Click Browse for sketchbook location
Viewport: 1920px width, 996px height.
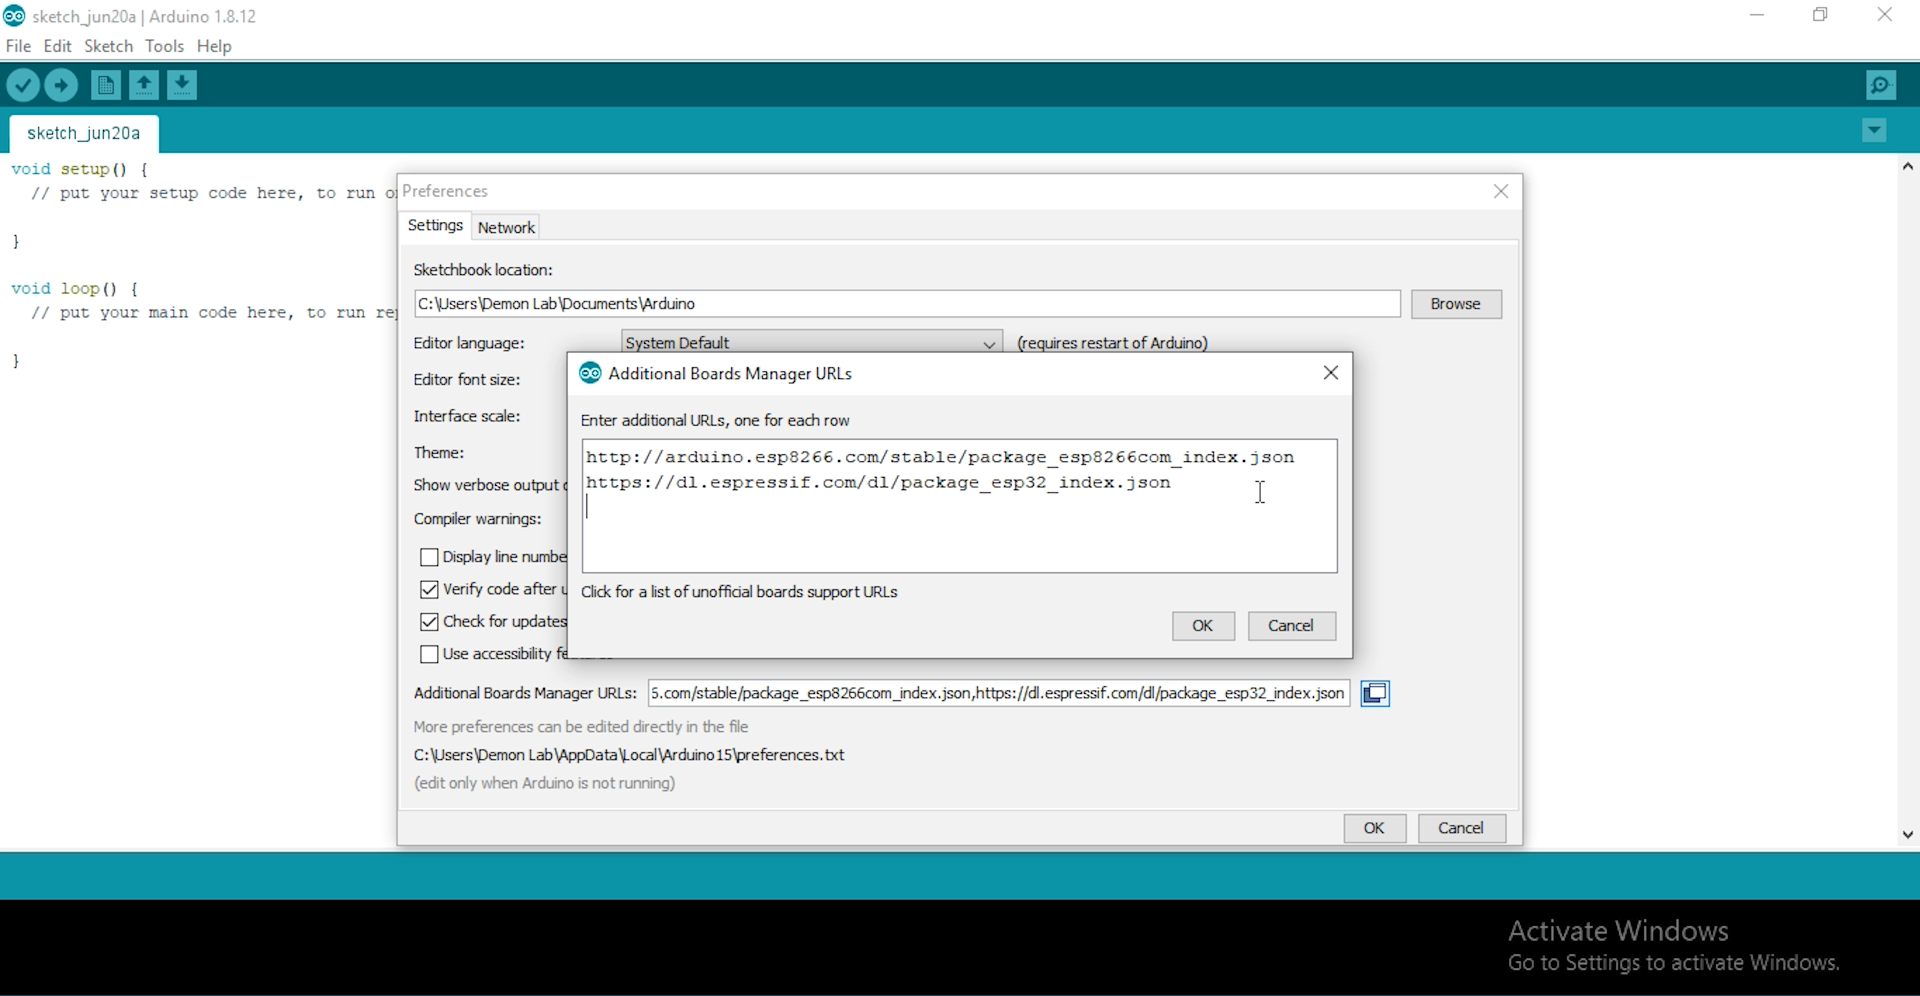pos(1457,304)
